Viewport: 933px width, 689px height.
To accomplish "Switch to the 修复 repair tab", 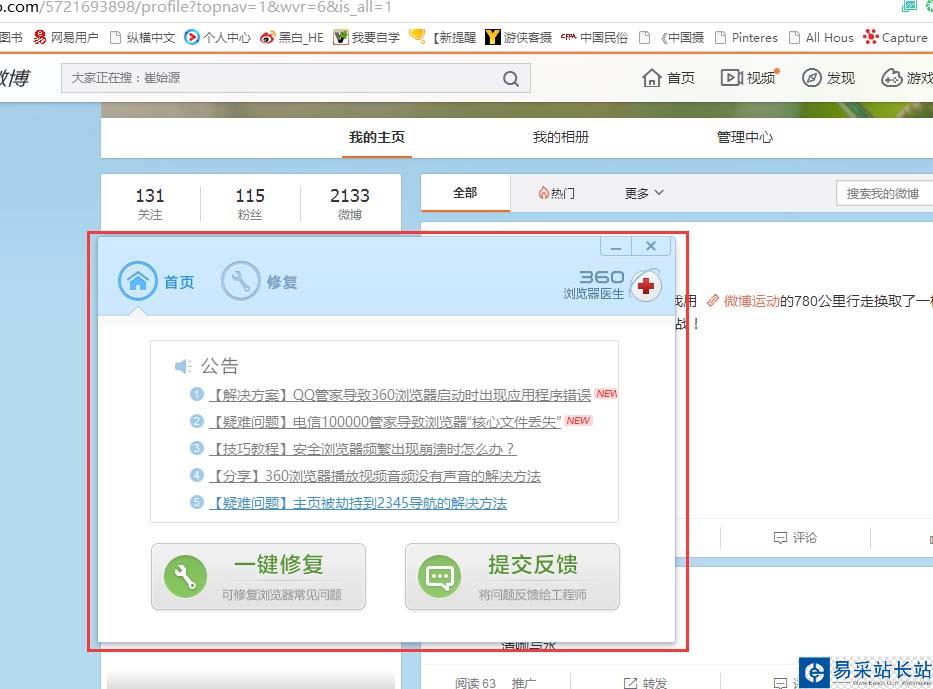I will click(x=259, y=281).
